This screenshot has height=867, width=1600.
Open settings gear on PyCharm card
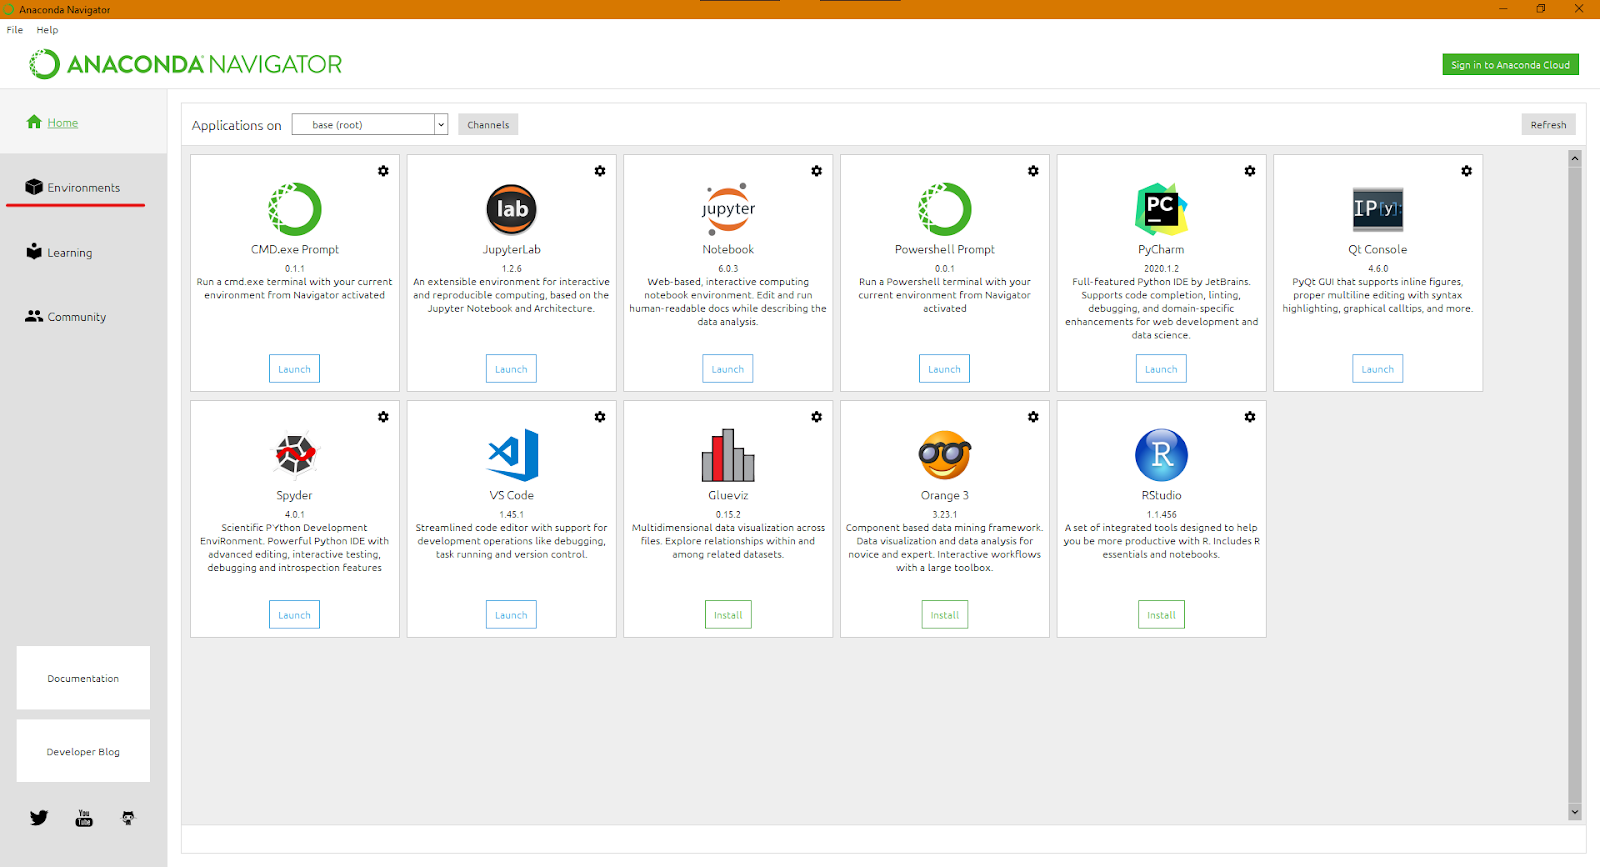1250,171
